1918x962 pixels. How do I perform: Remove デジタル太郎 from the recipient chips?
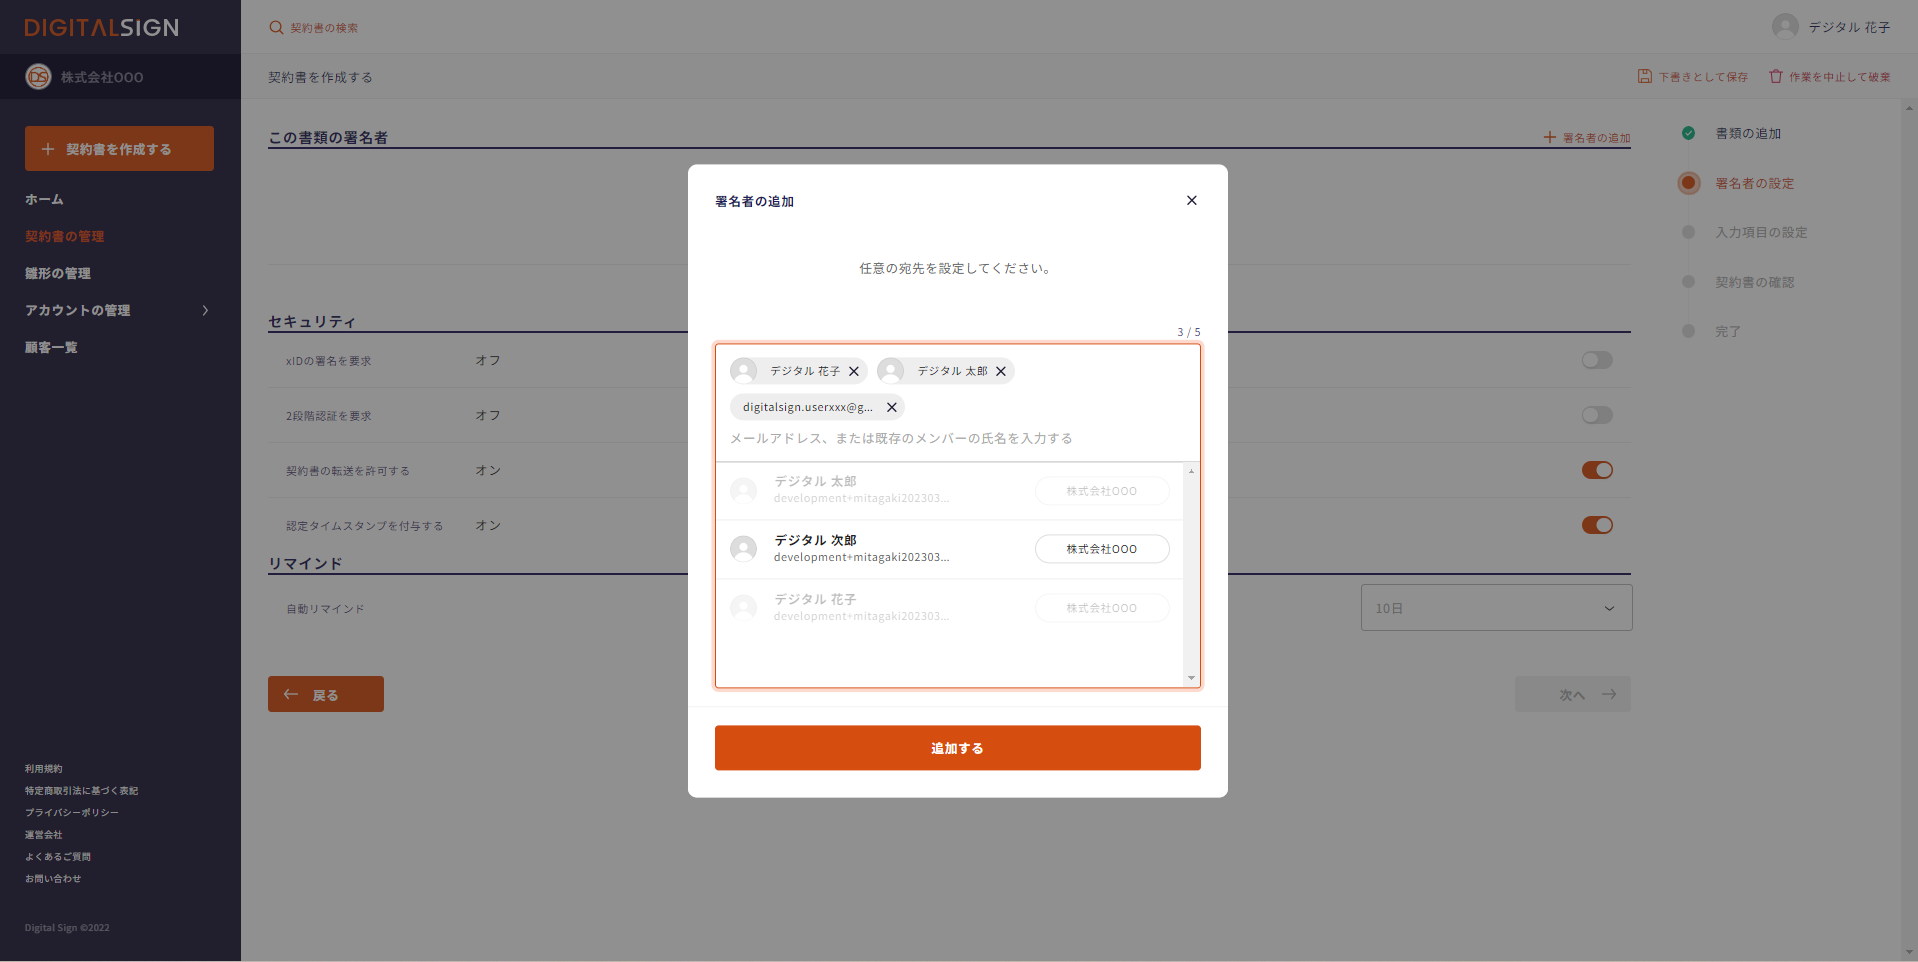[1001, 371]
